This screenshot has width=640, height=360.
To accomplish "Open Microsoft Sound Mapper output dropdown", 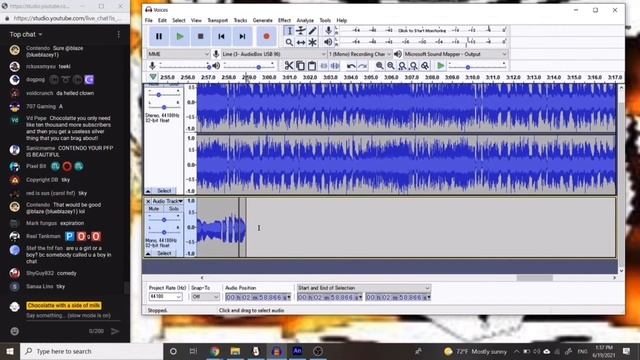I will click(x=455, y=54).
